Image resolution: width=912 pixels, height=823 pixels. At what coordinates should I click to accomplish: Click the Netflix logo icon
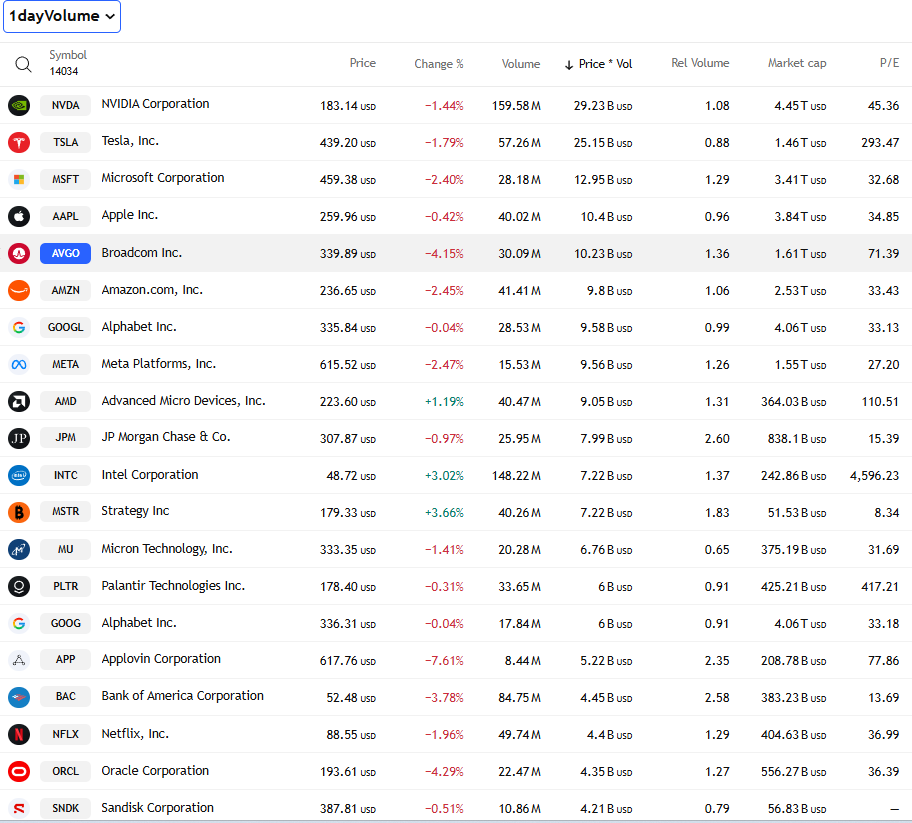click(x=19, y=734)
